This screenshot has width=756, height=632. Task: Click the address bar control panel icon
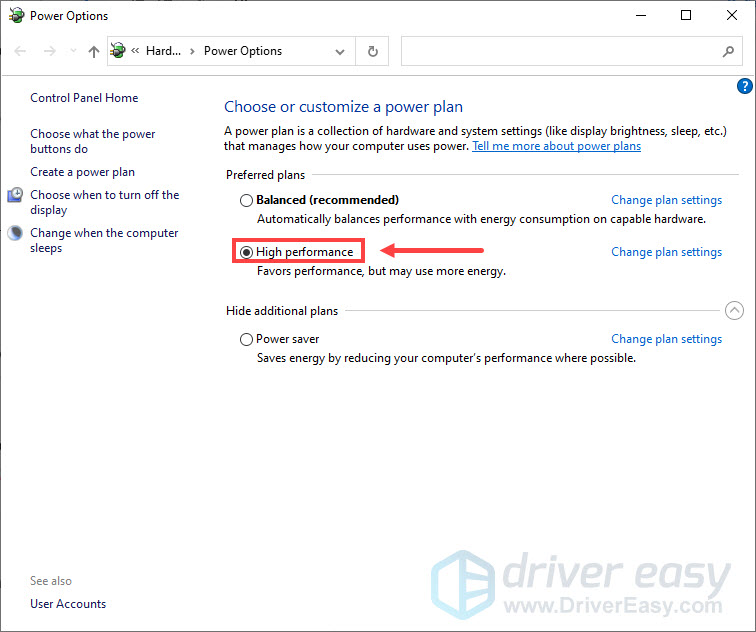point(119,51)
